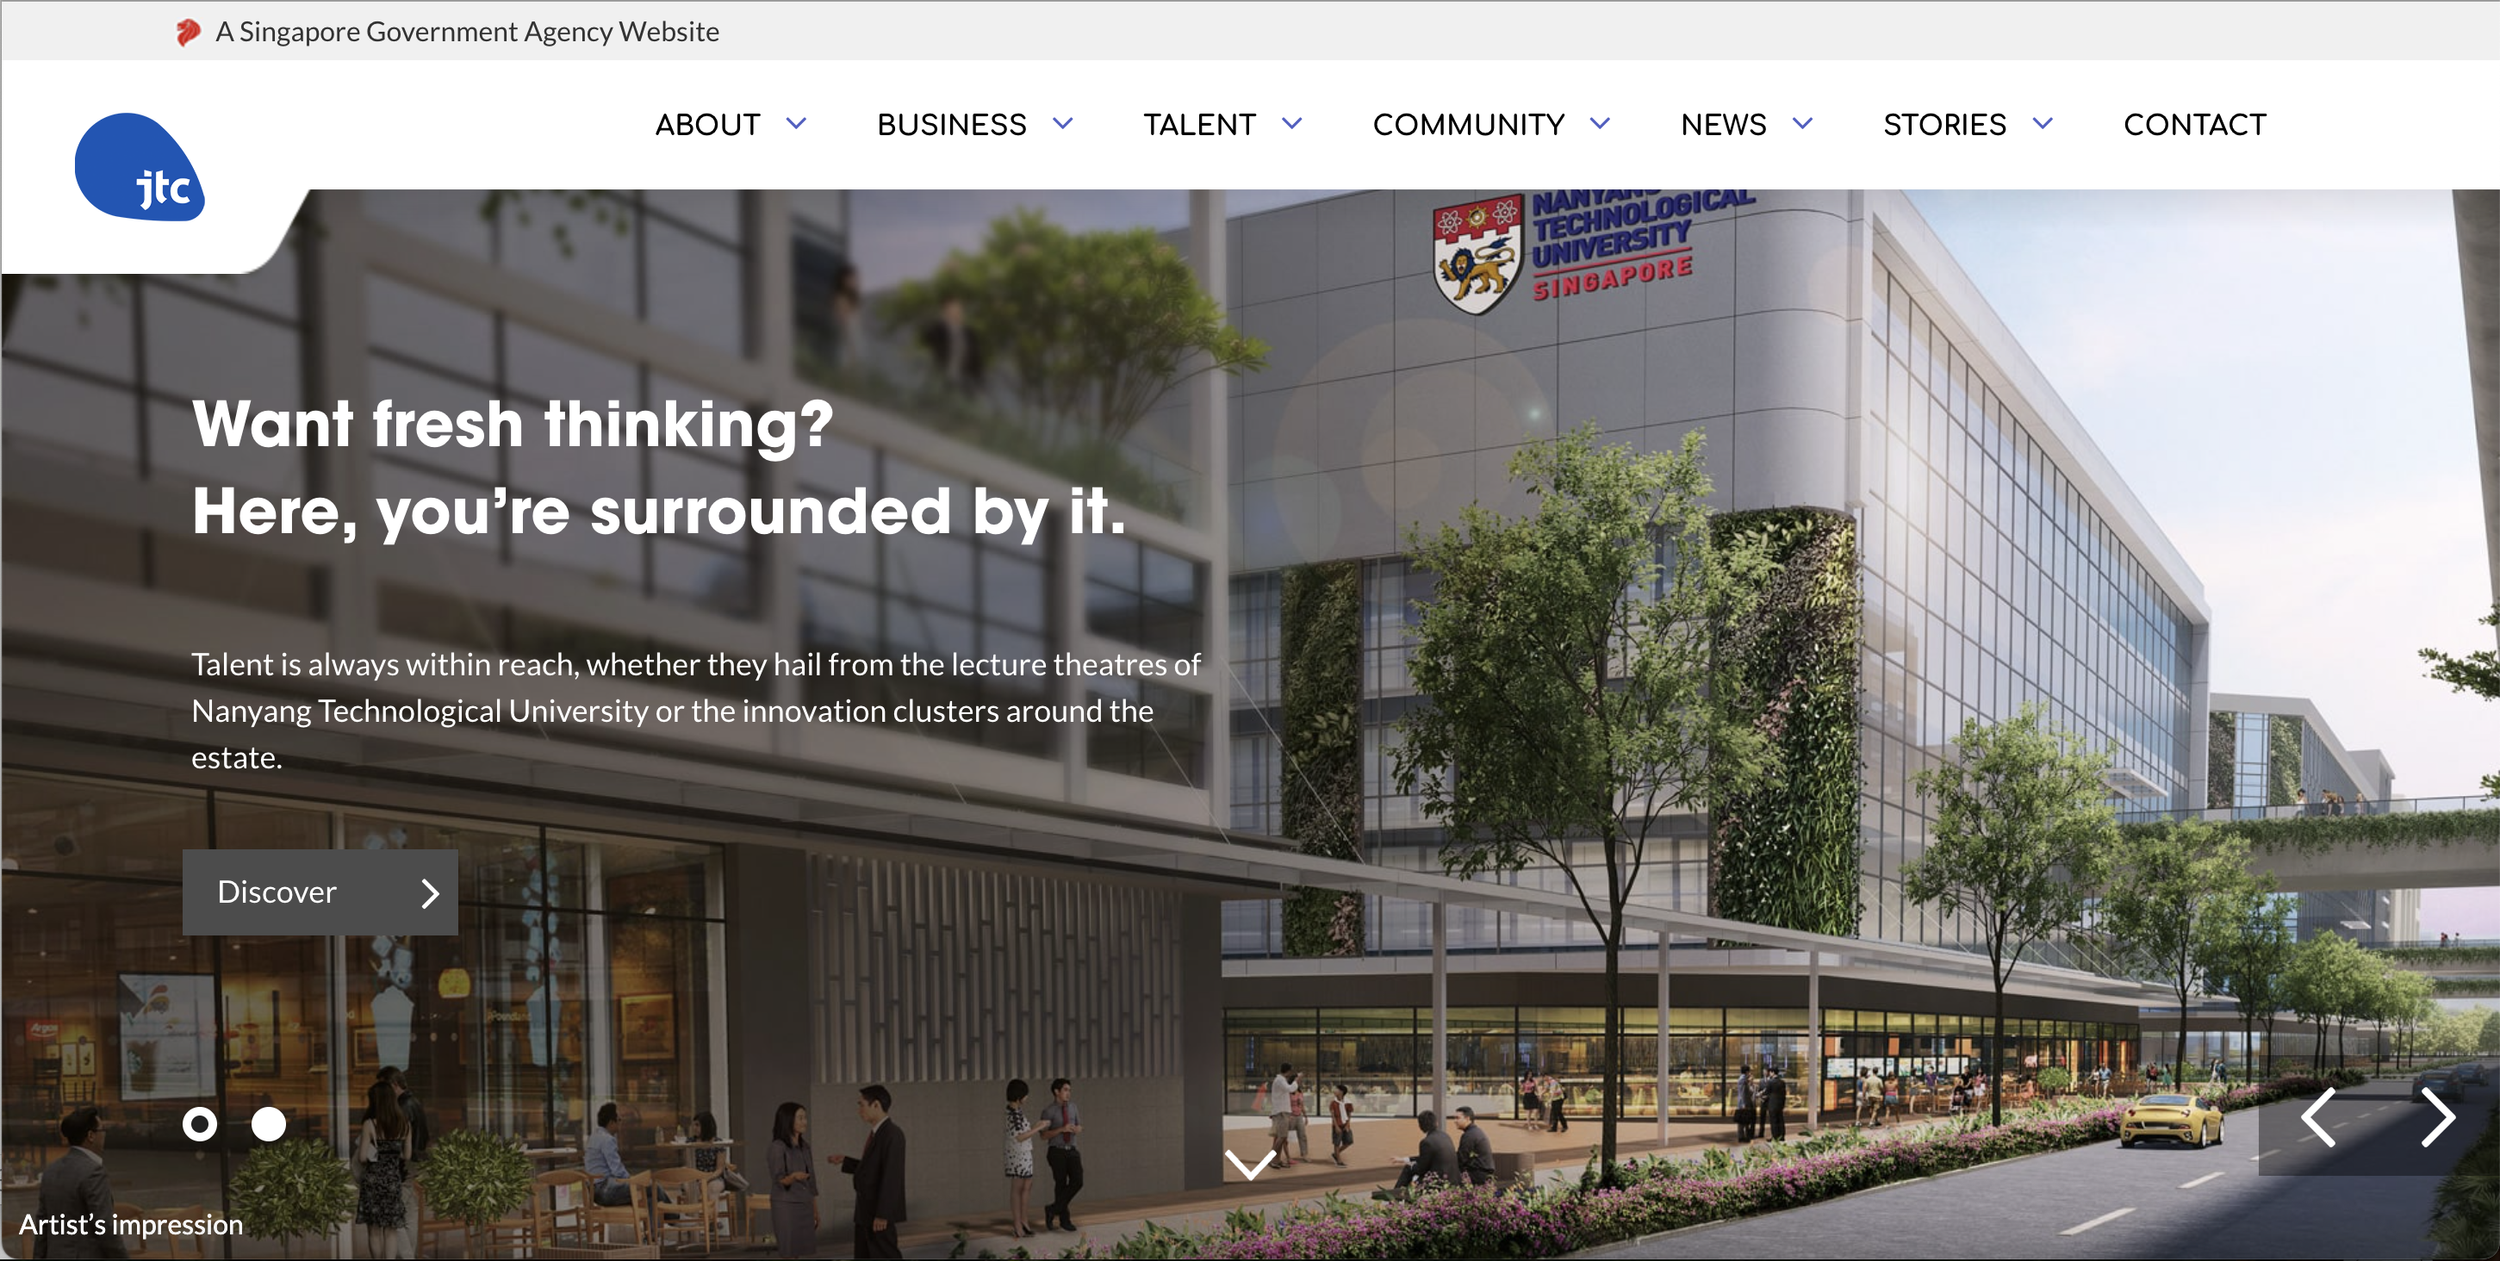Expand the Community dropdown chevron
The image size is (2500, 1261).
click(x=1600, y=124)
